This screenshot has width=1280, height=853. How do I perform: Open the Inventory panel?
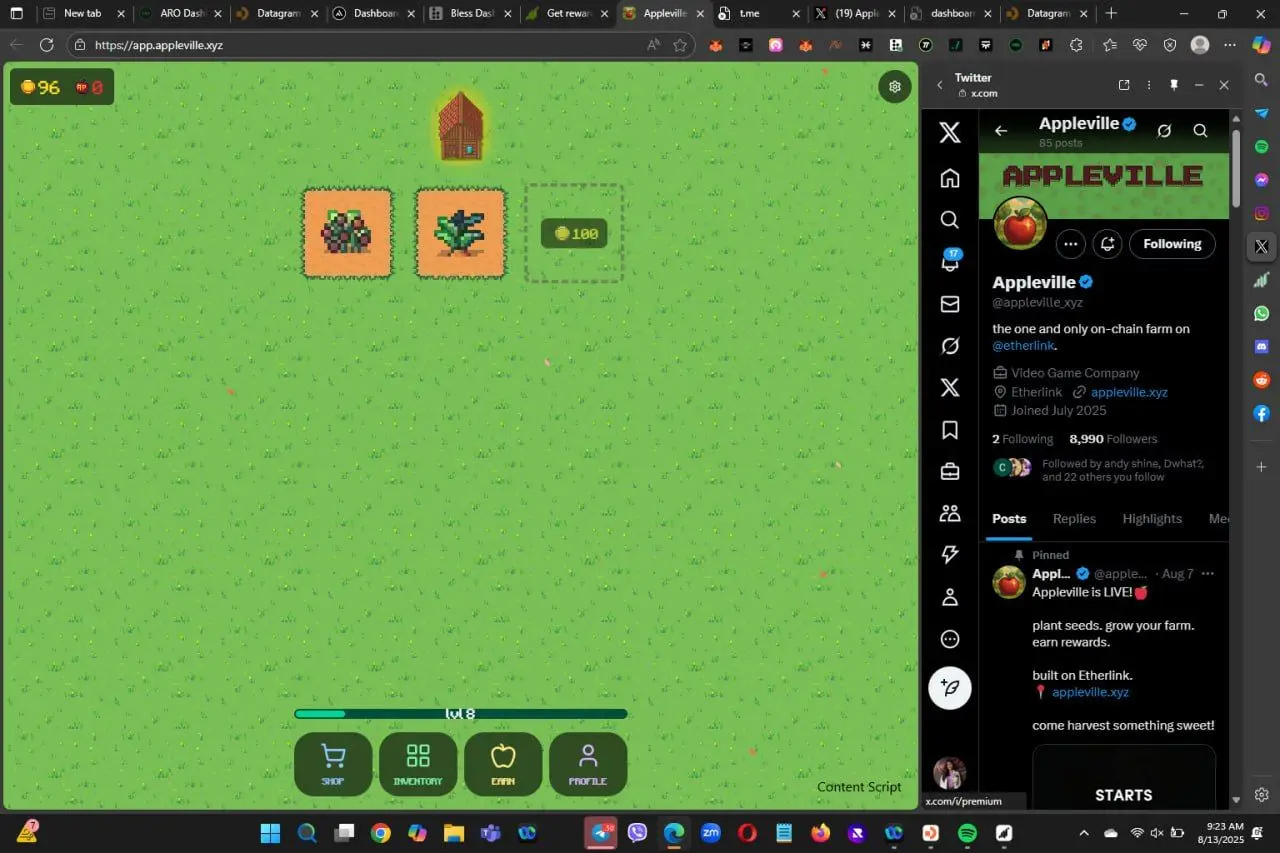click(418, 764)
